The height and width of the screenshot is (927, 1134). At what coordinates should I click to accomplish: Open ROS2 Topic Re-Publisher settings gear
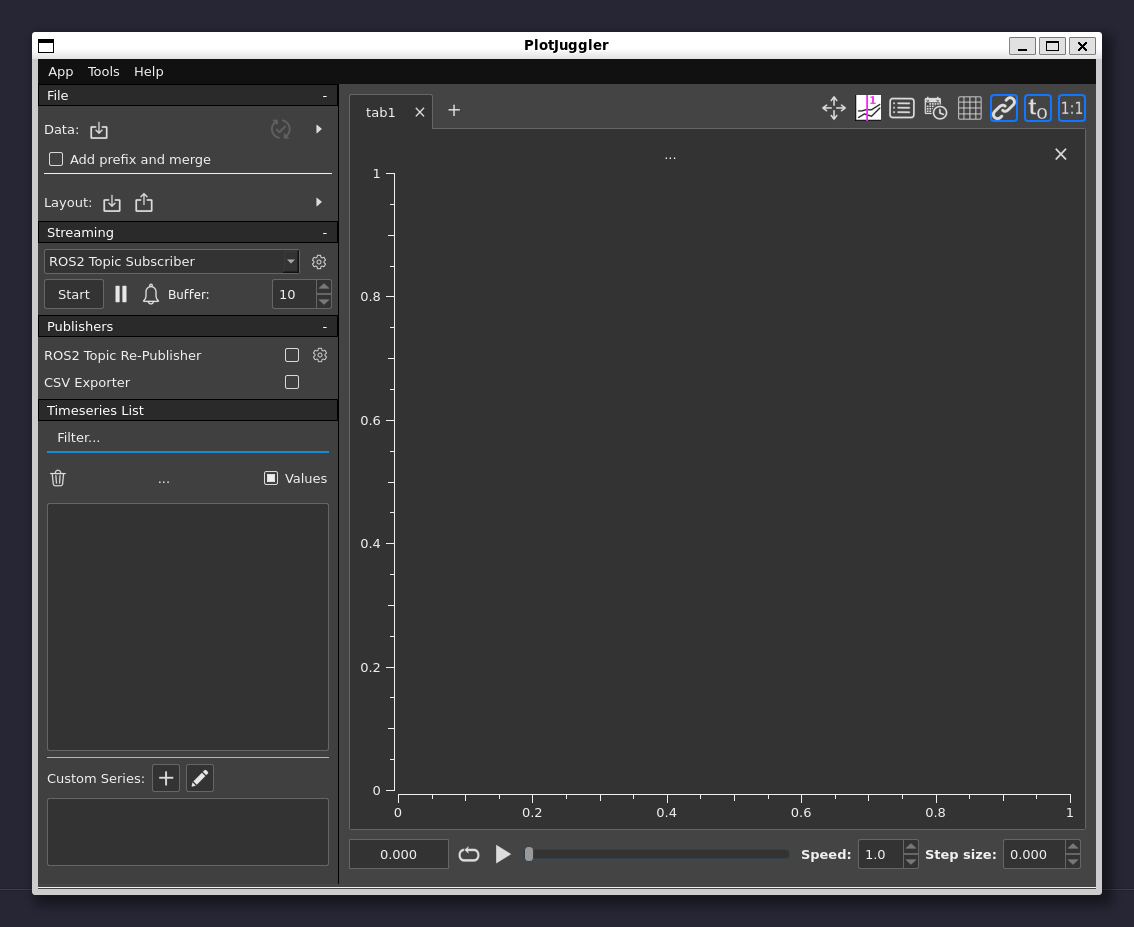click(320, 355)
